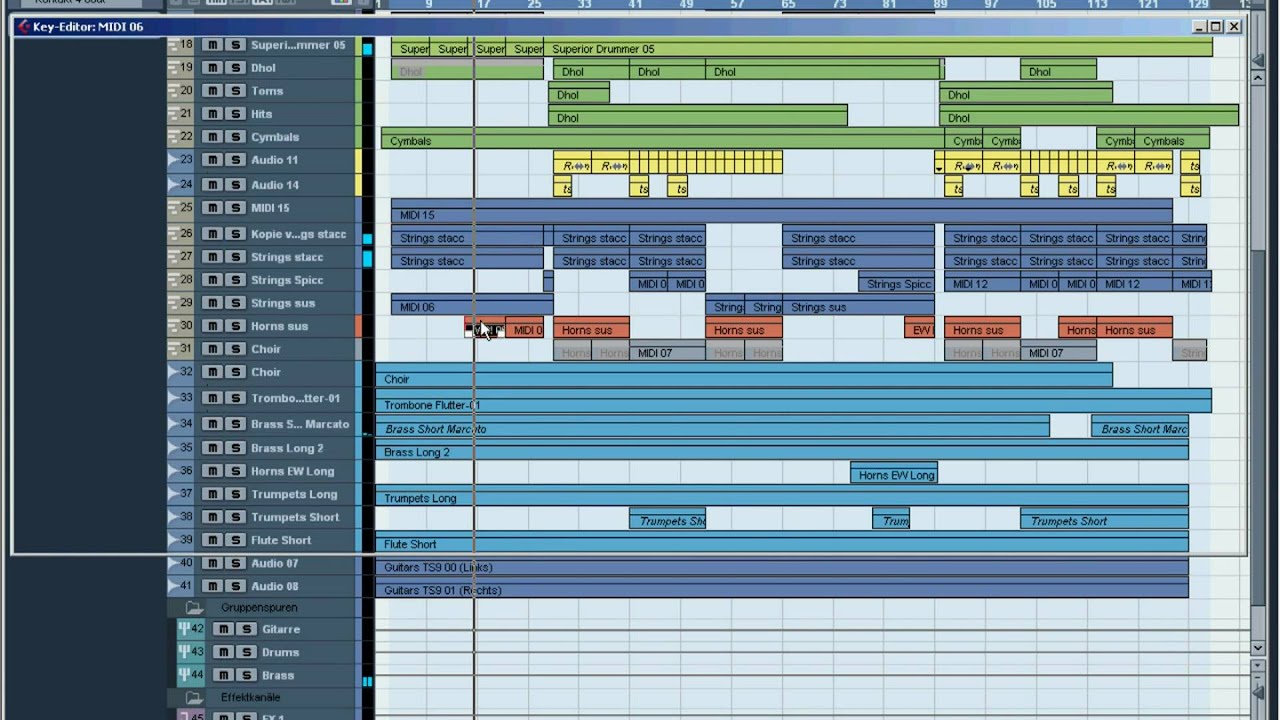Screen dimensions: 1280x720
Task: Click the vertical scrollbar down arrow
Action: point(1258,648)
